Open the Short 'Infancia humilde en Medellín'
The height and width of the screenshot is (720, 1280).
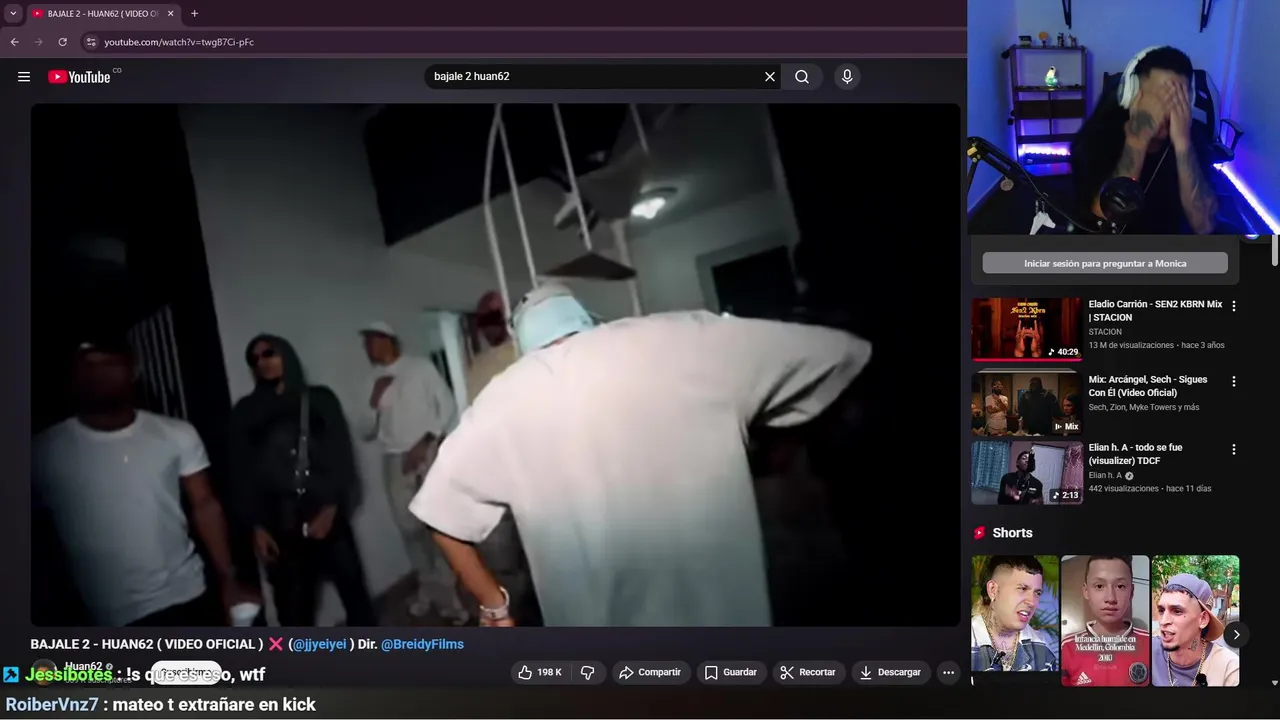pos(1105,621)
